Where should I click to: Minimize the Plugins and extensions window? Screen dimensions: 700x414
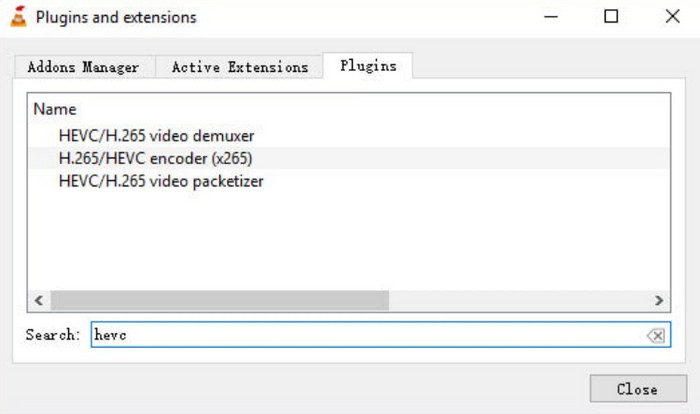point(551,17)
